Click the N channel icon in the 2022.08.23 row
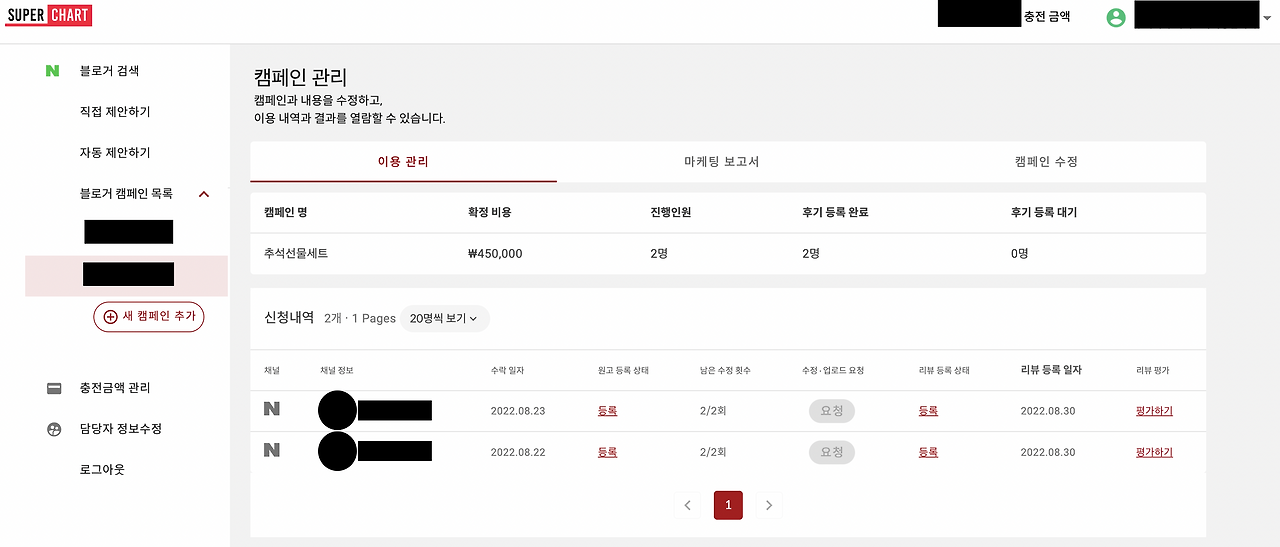Screen dimensions: 1280x547 271,409
